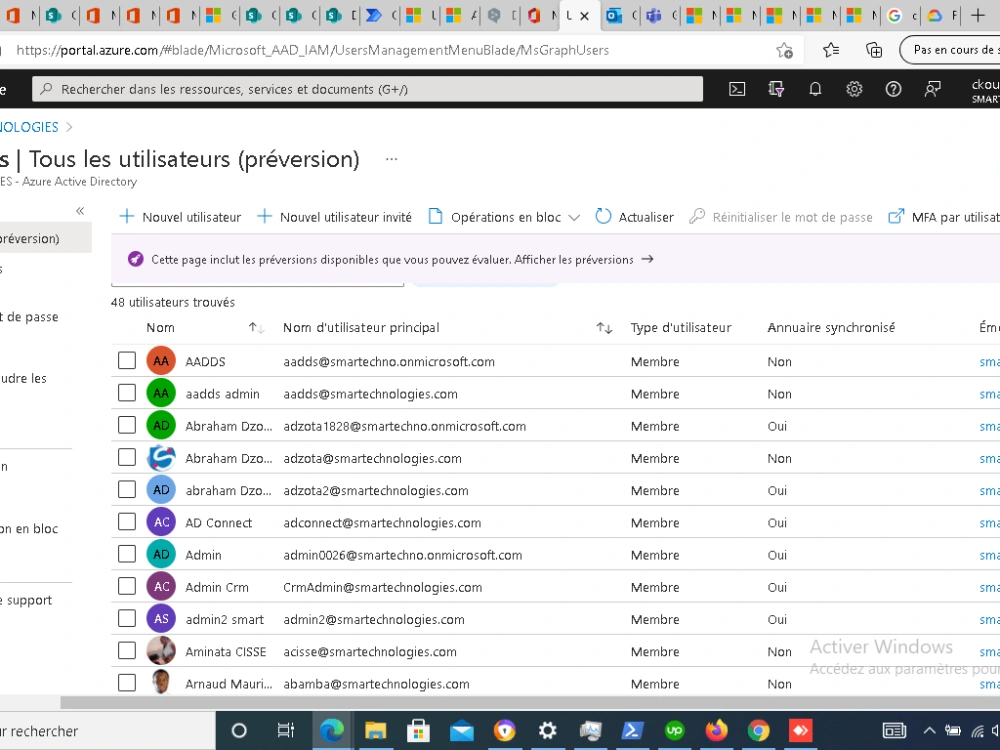Check adzota@smartechnologies.com row checkbox
Screen dimensions: 1000x750
coord(127,457)
